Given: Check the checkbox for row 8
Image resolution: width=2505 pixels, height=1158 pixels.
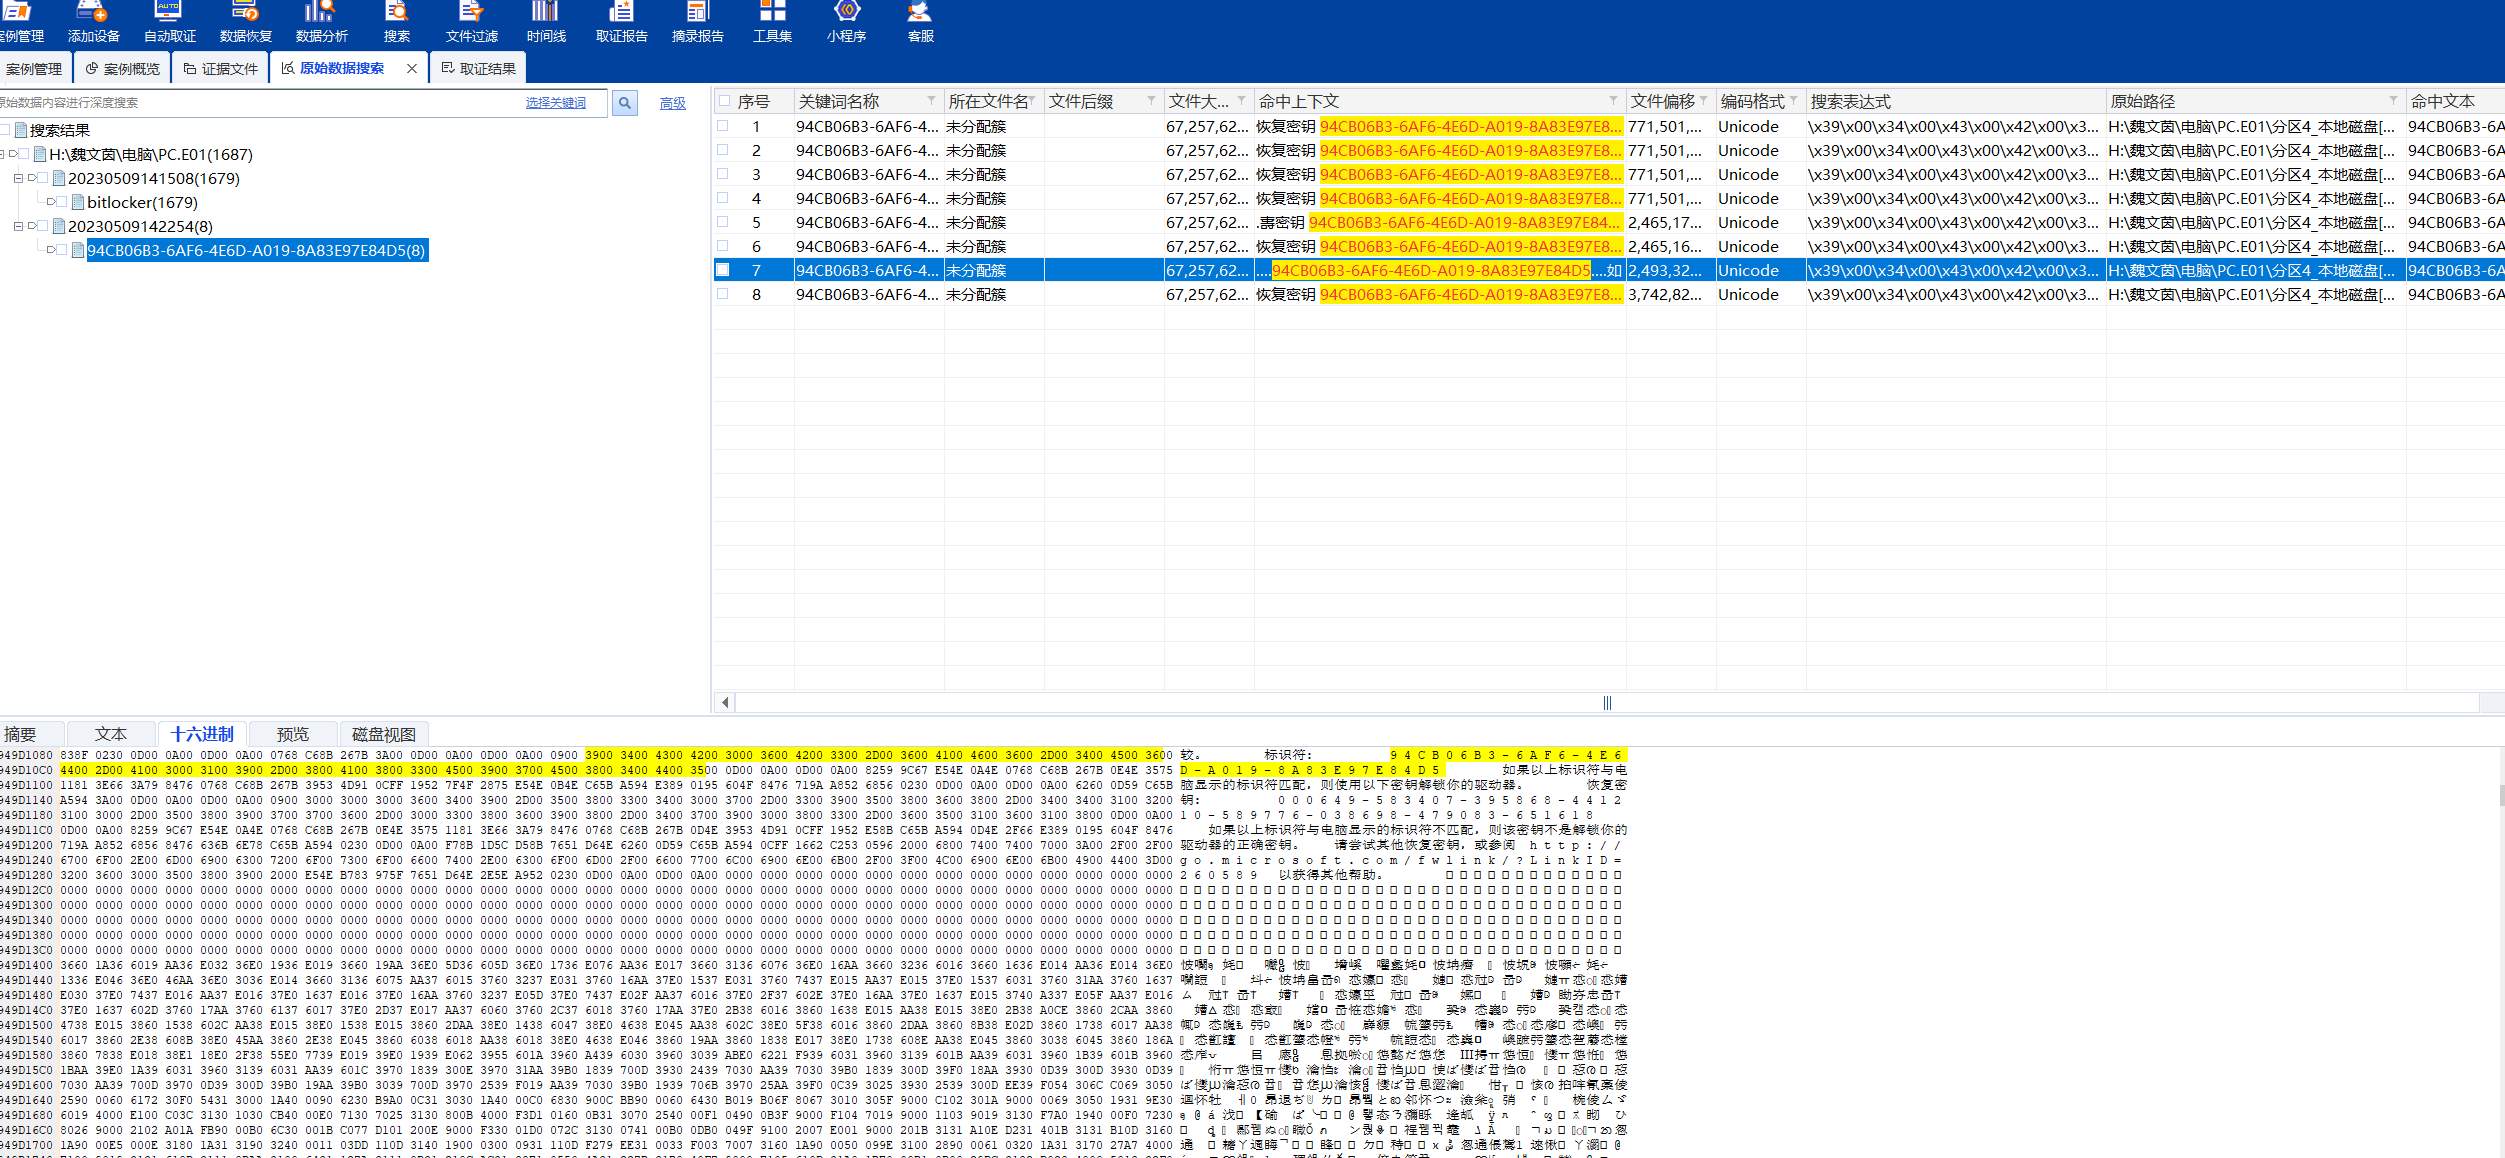Looking at the screenshot, I should [x=723, y=294].
